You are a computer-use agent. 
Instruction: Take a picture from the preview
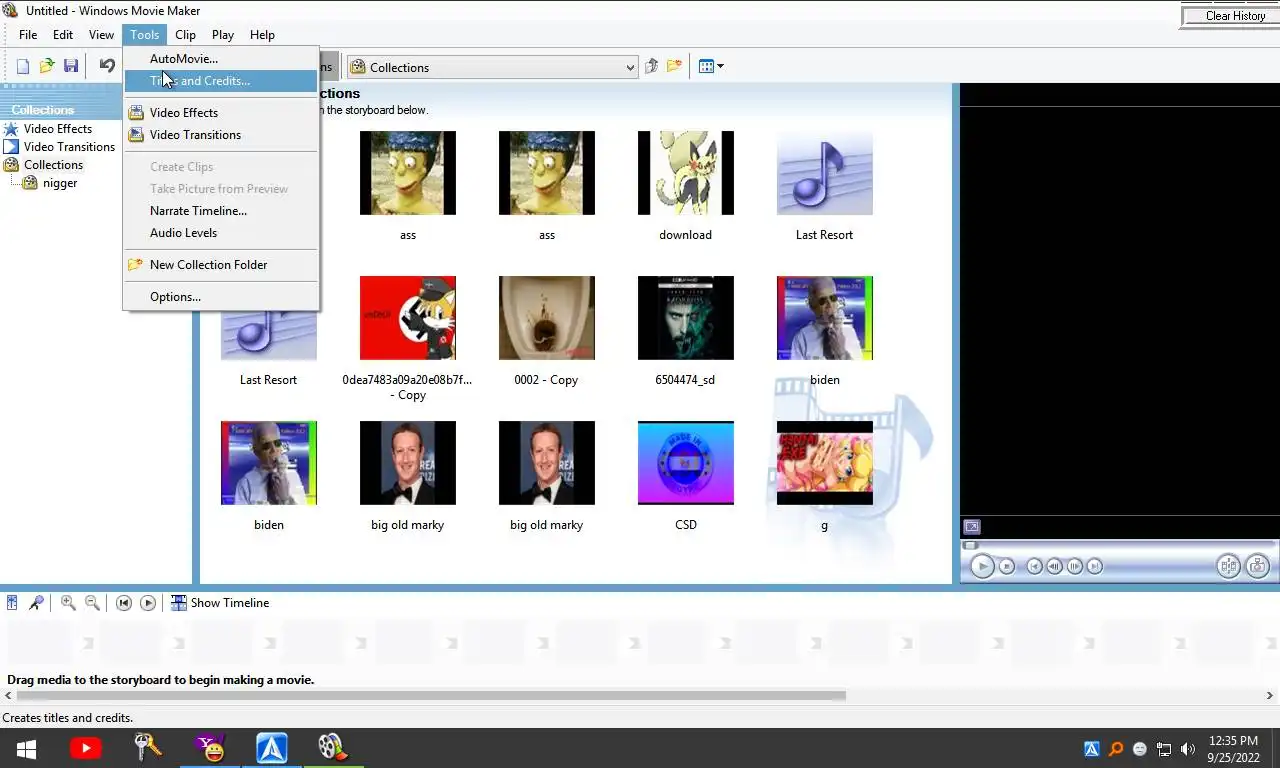(x=1258, y=566)
